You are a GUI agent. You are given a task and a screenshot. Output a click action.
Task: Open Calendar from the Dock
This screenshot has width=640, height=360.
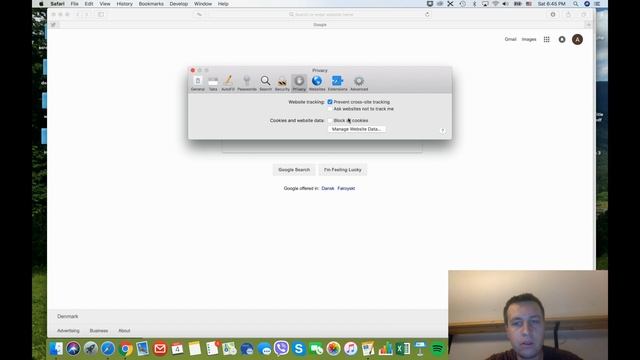coord(177,349)
